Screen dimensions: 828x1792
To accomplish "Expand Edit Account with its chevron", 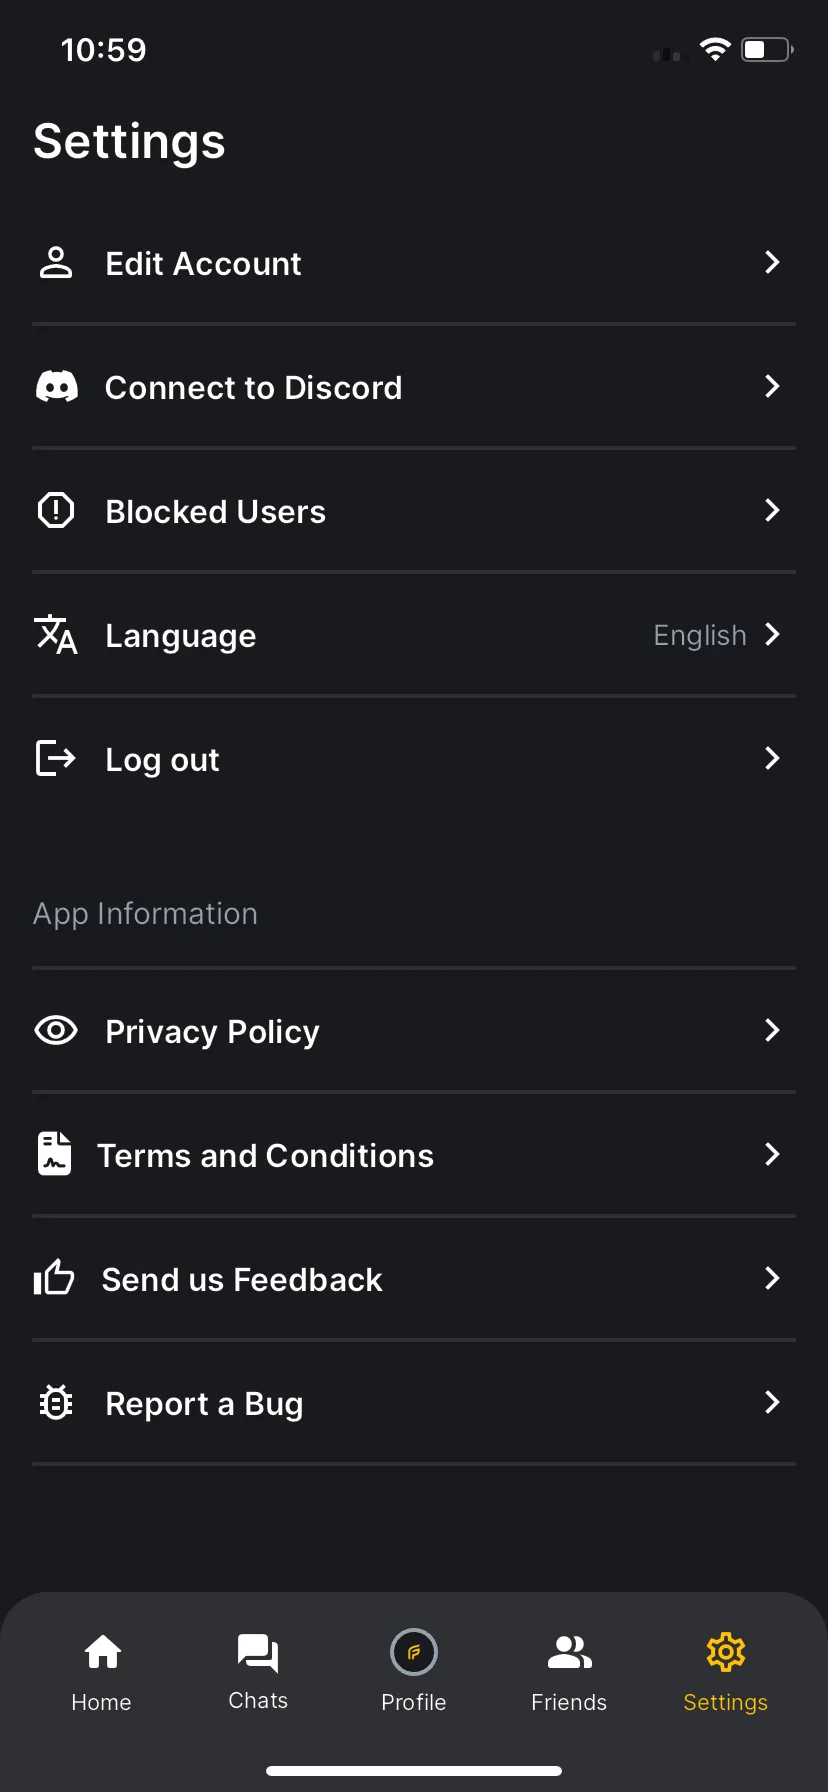I will [772, 262].
